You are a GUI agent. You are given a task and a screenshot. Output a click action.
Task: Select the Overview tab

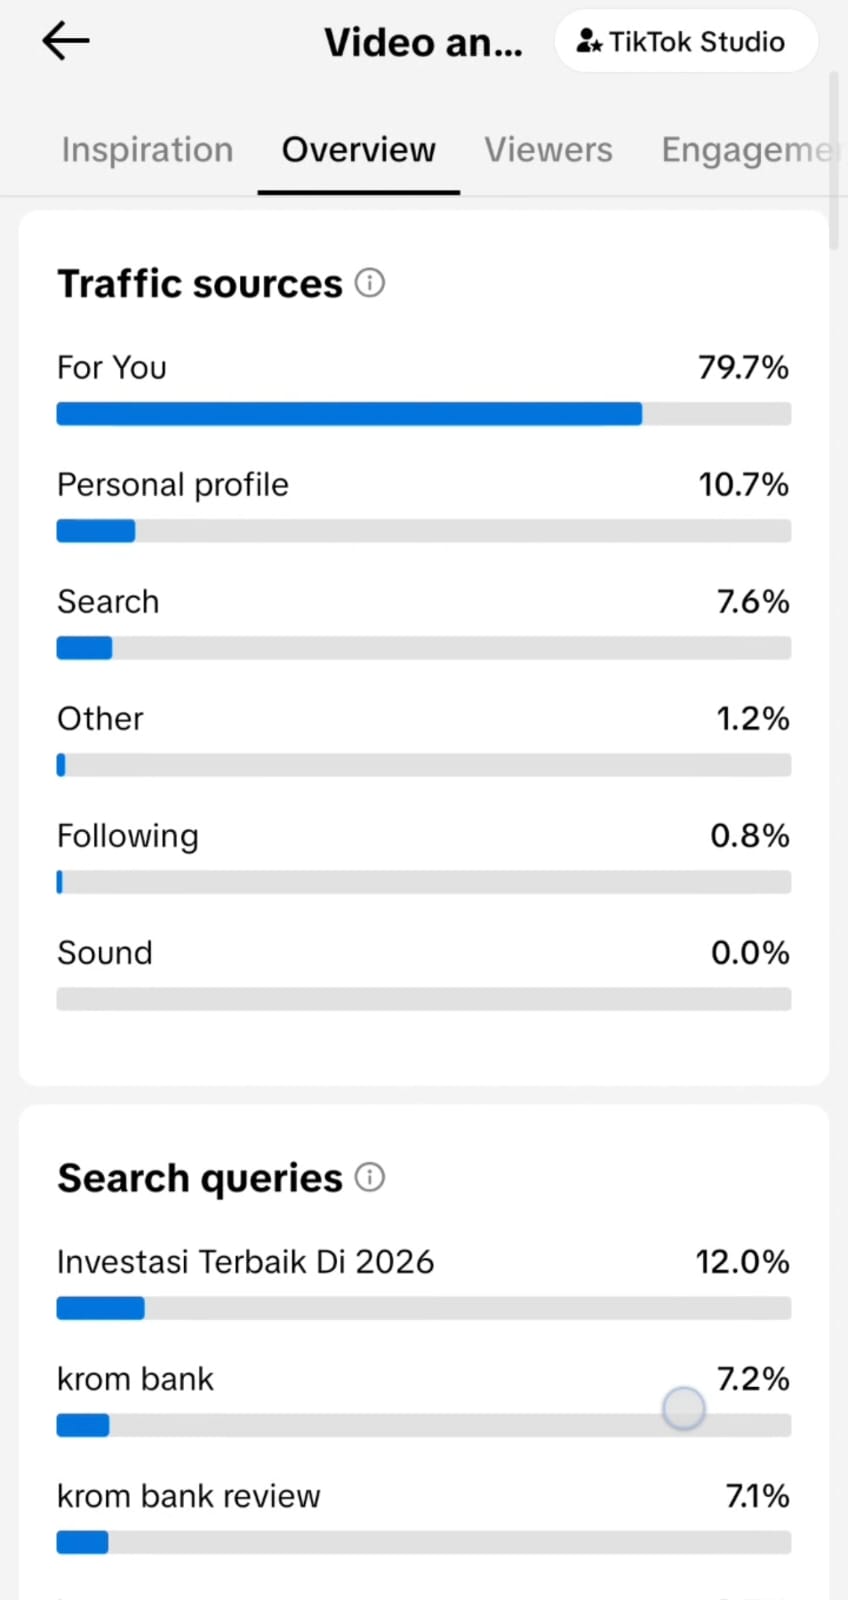pyautogui.click(x=358, y=150)
